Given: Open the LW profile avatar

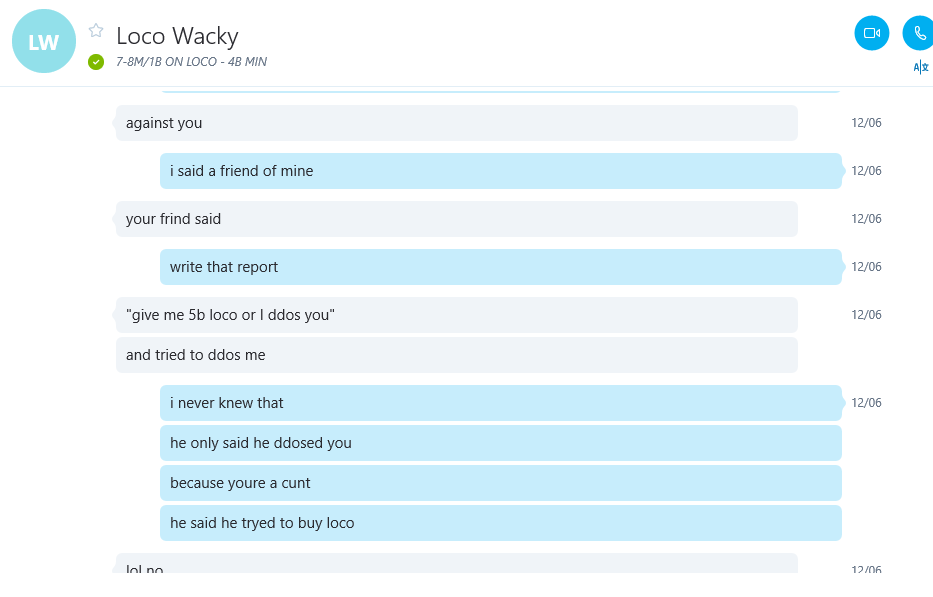Looking at the screenshot, I should pos(44,41).
